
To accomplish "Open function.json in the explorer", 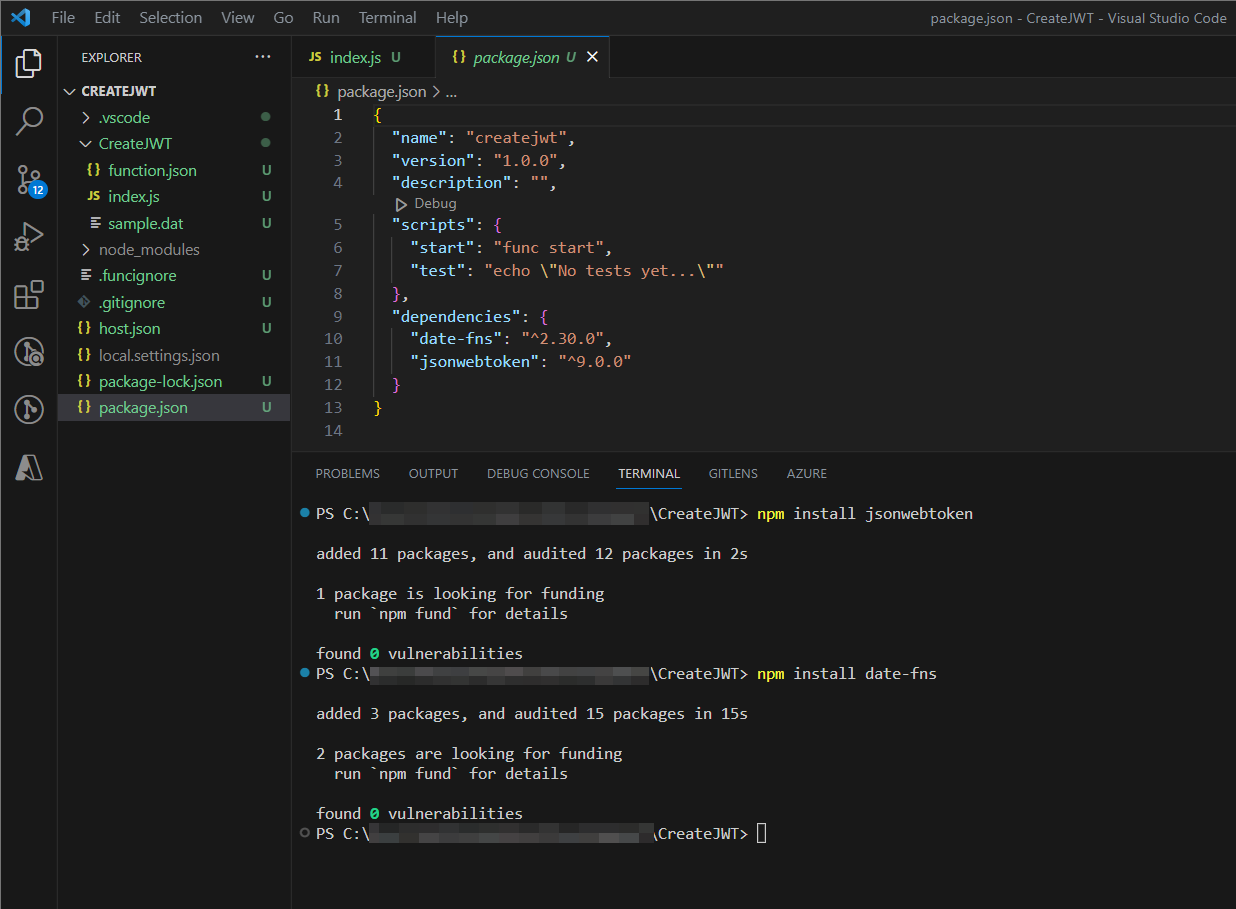I will click(x=174, y=171).
